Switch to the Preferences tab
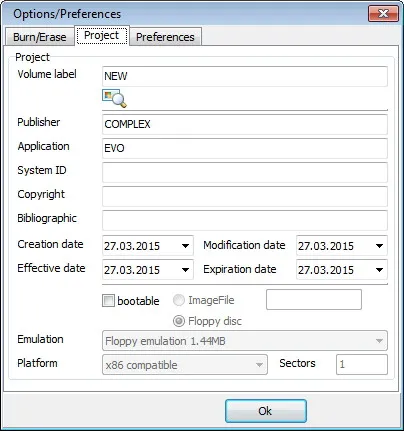 tap(165, 37)
